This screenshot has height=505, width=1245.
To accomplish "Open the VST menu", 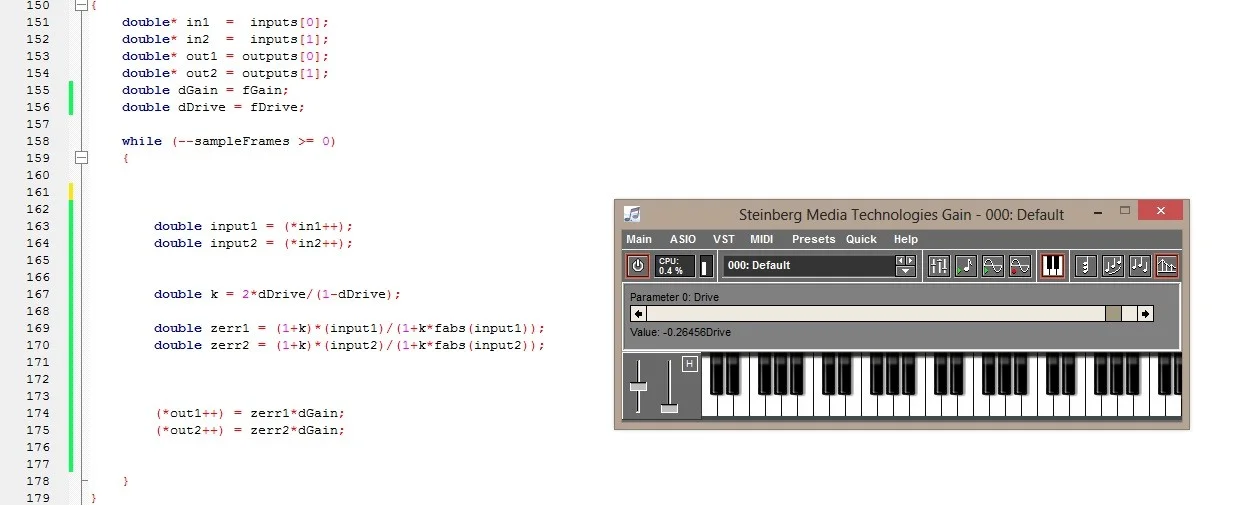I will (724, 239).
